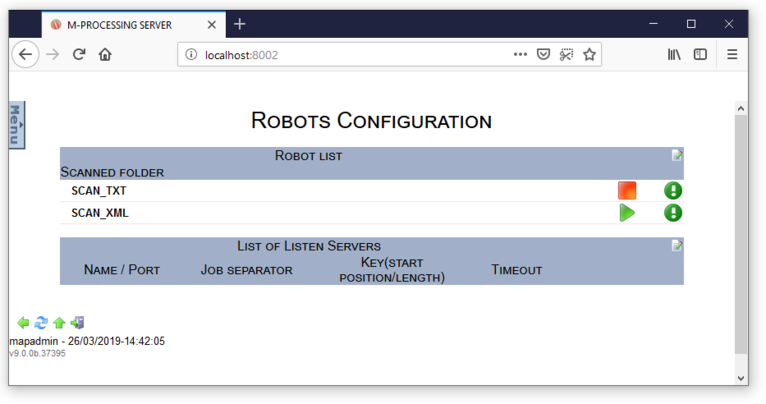Open the page actions three-dot menu

tap(520, 55)
